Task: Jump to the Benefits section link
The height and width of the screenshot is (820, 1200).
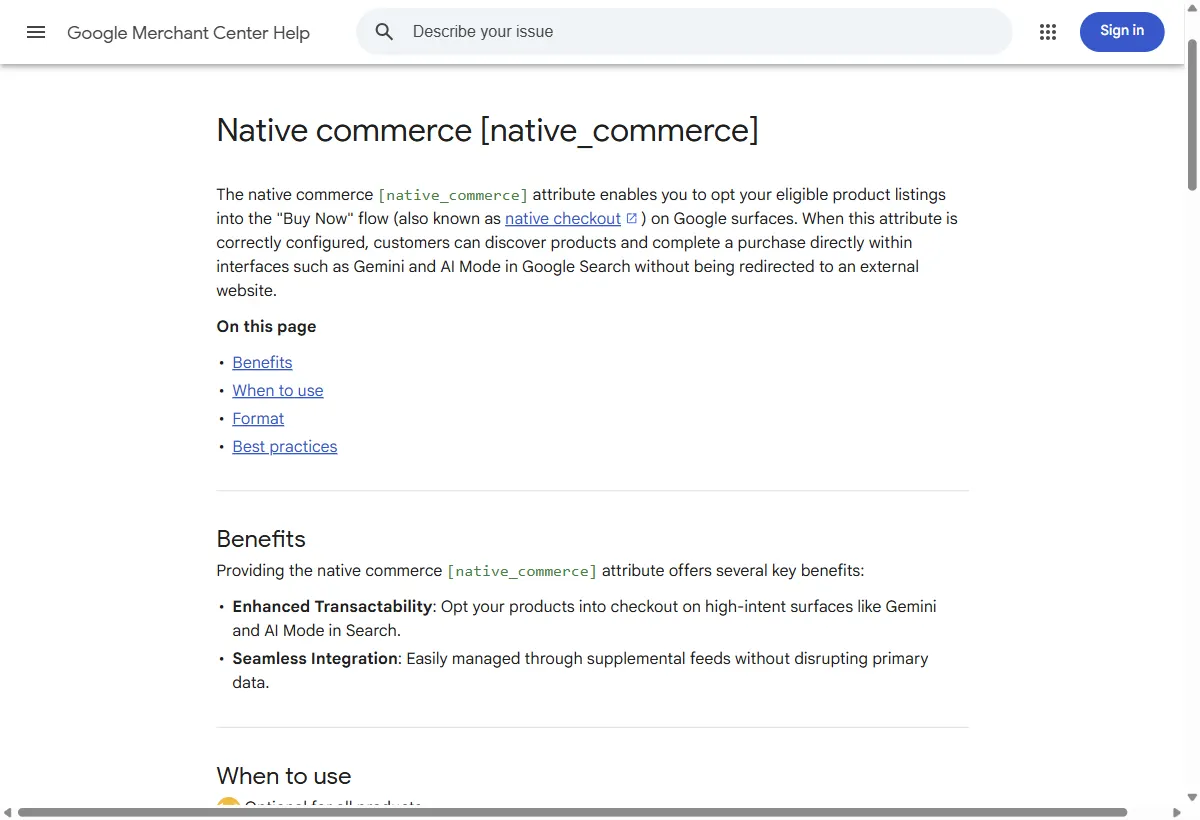Action: click(262, 362)
